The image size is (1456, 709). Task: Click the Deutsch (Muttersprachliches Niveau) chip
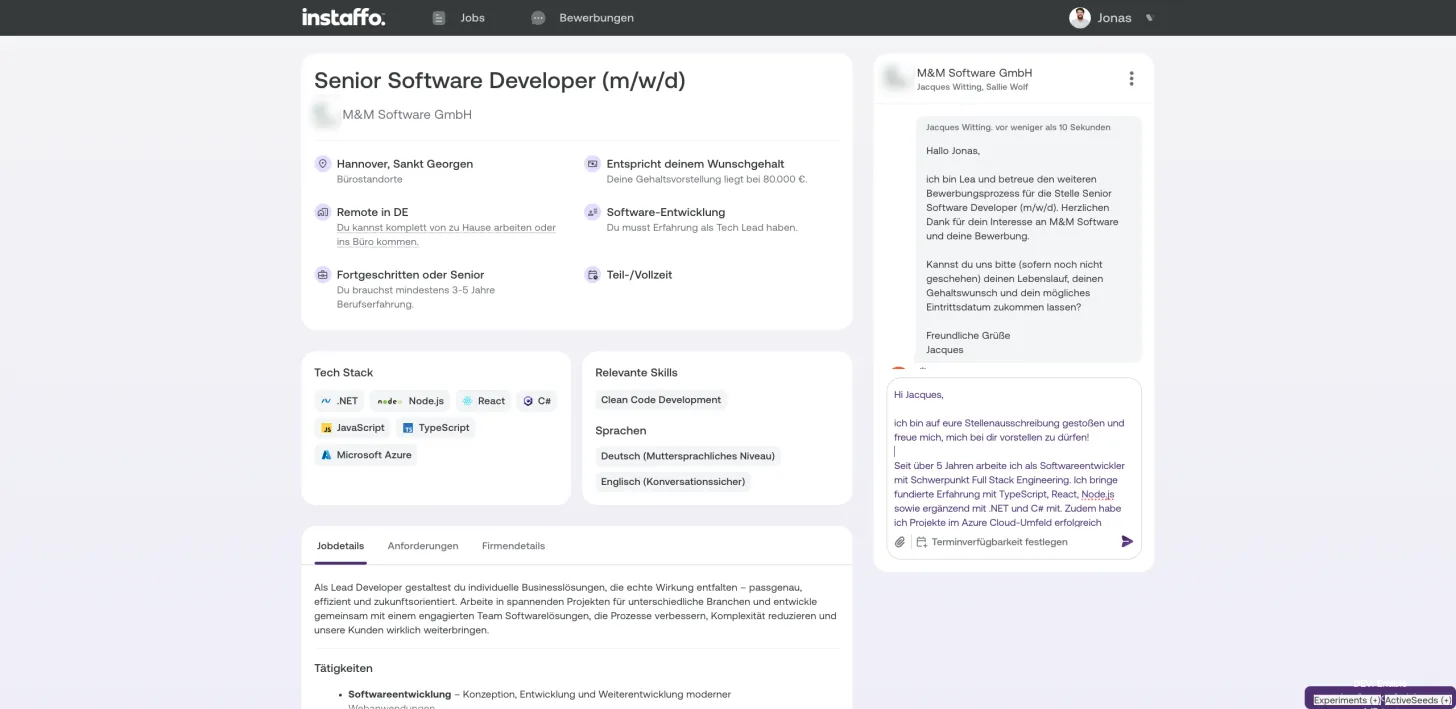pos(688,456)
